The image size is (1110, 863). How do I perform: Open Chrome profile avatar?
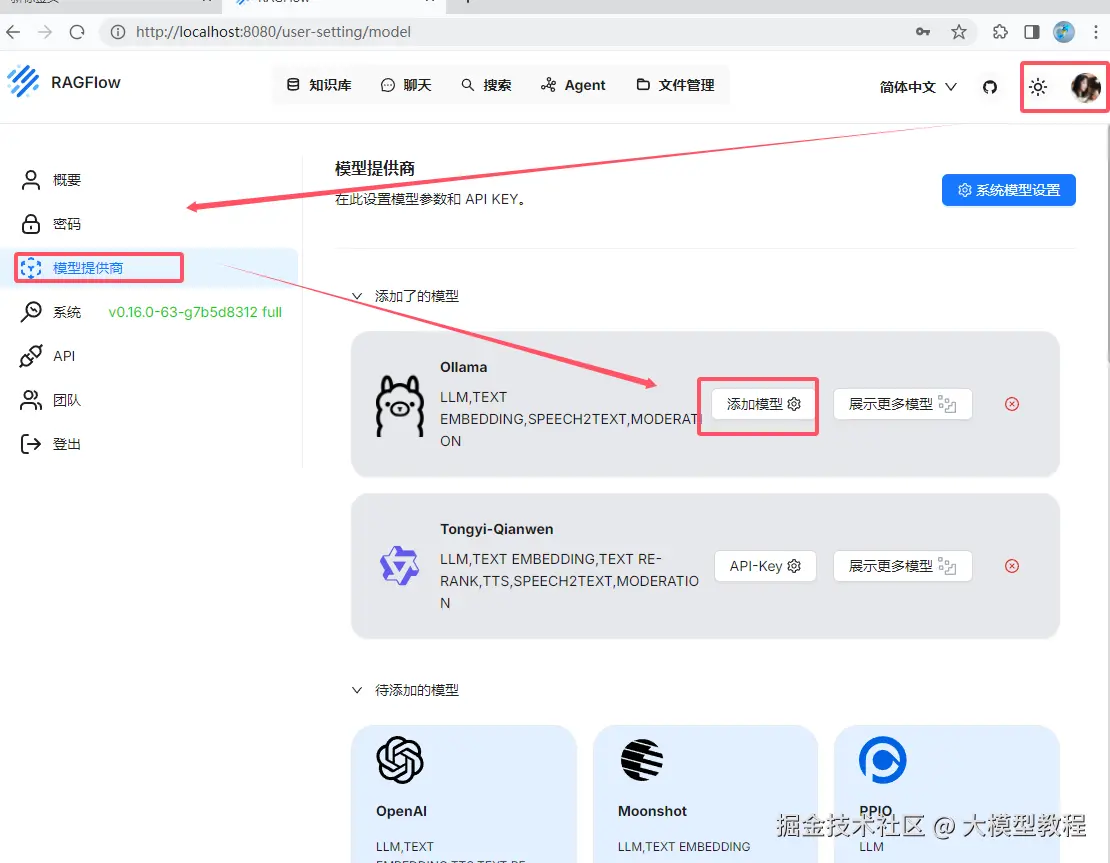(1063, 32)
